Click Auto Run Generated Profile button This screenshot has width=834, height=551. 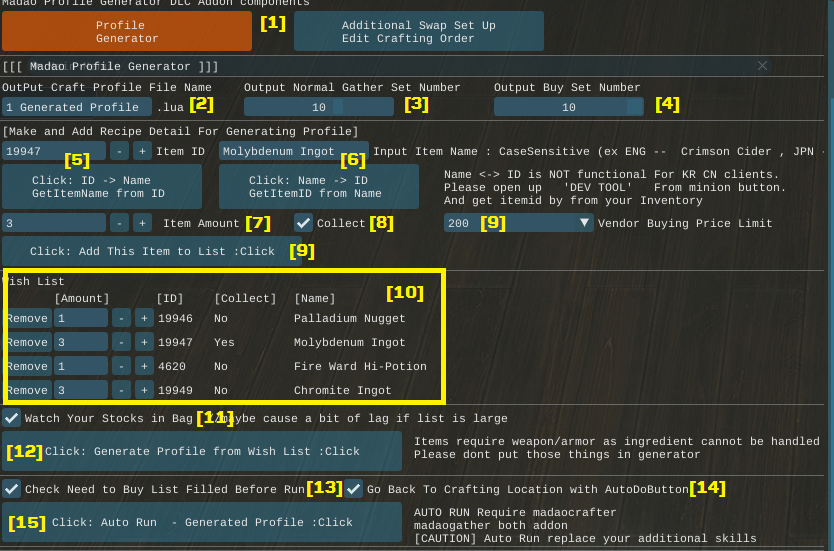[x=202, y=522]
